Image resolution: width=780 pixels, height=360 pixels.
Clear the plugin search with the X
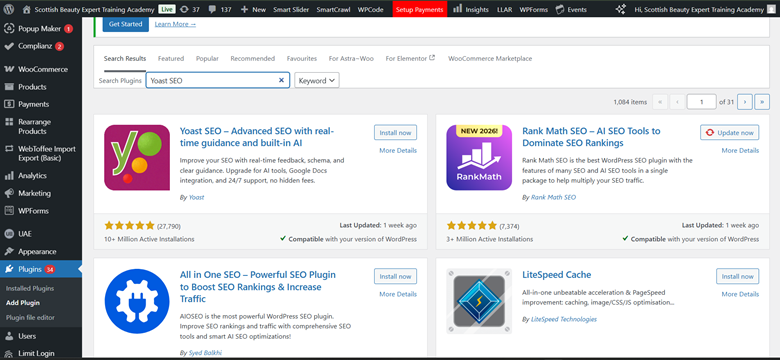[281, 80]
